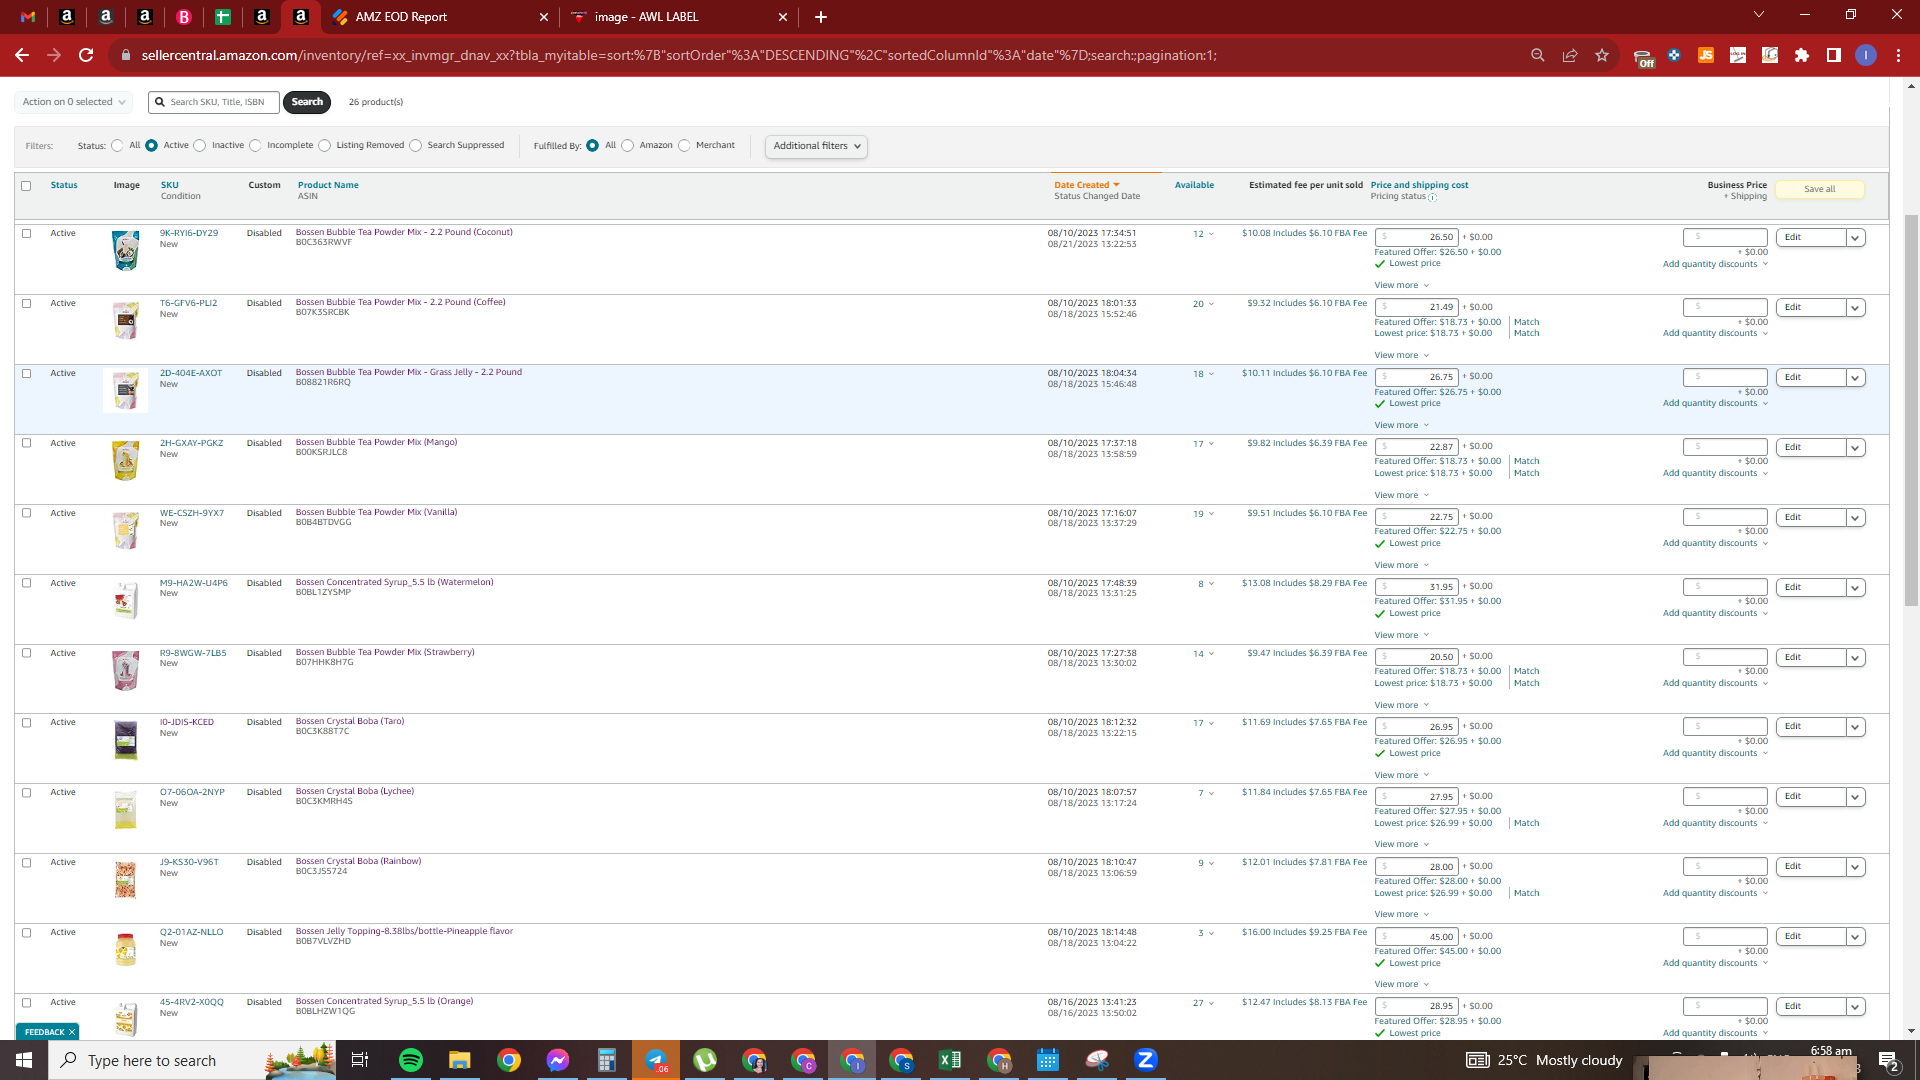
Task: Open the Chrome three-dot menu
Action: 1898,55
